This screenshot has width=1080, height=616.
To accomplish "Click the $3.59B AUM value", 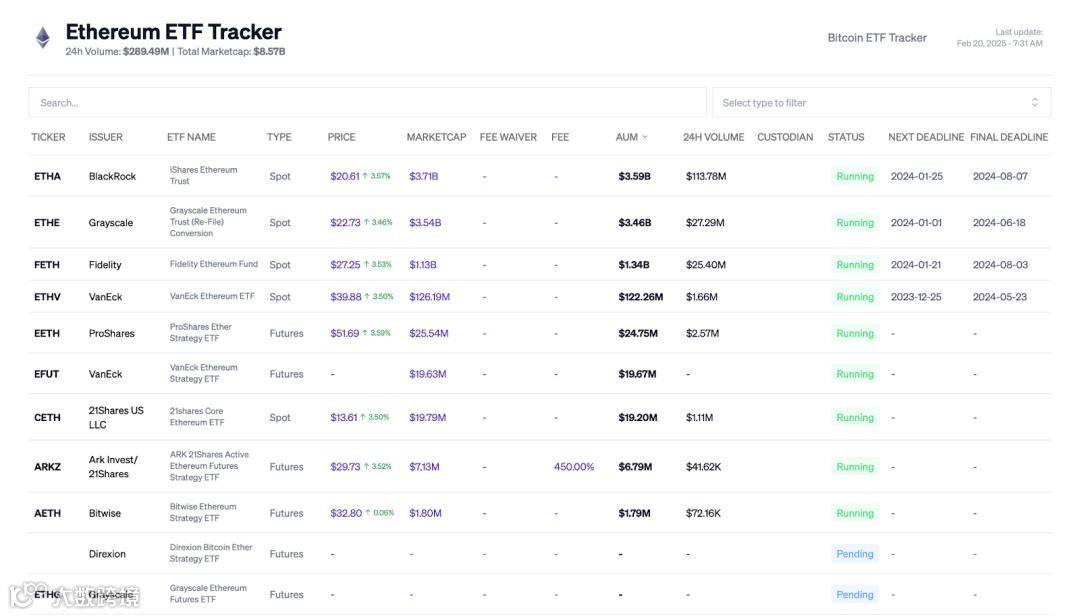I will coord(634,176).
